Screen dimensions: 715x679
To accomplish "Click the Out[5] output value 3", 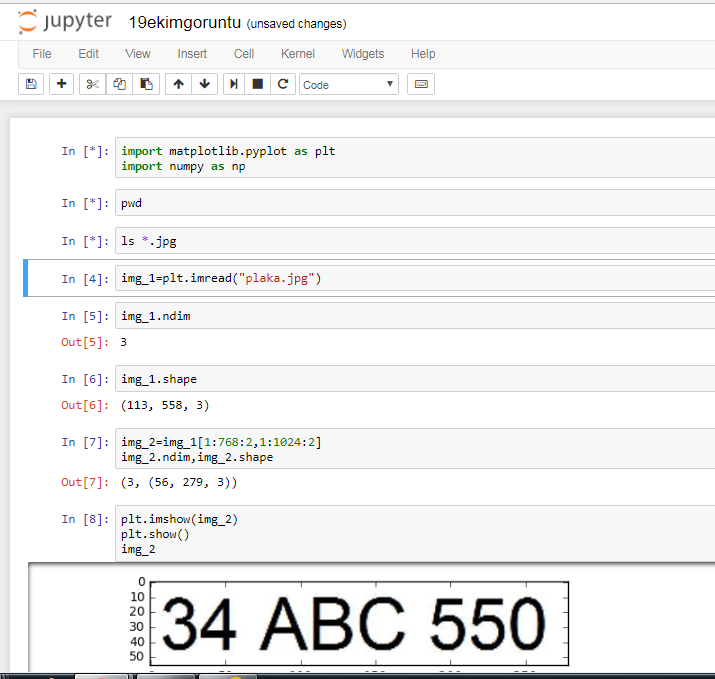I will 124,342.
